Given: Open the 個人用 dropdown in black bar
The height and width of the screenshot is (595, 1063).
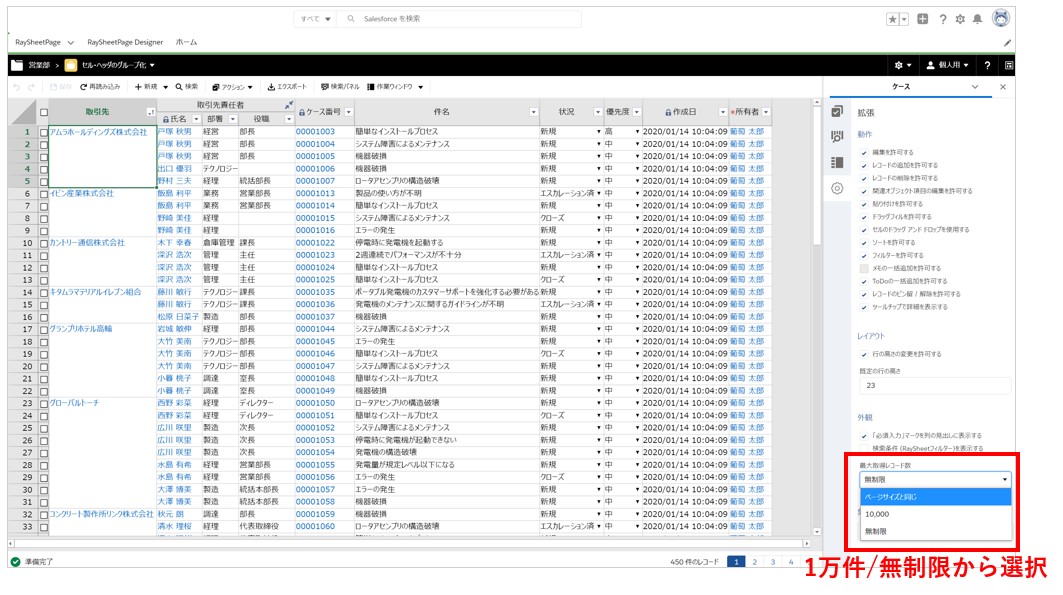Looking at the screenshot, I should point(947,65).
